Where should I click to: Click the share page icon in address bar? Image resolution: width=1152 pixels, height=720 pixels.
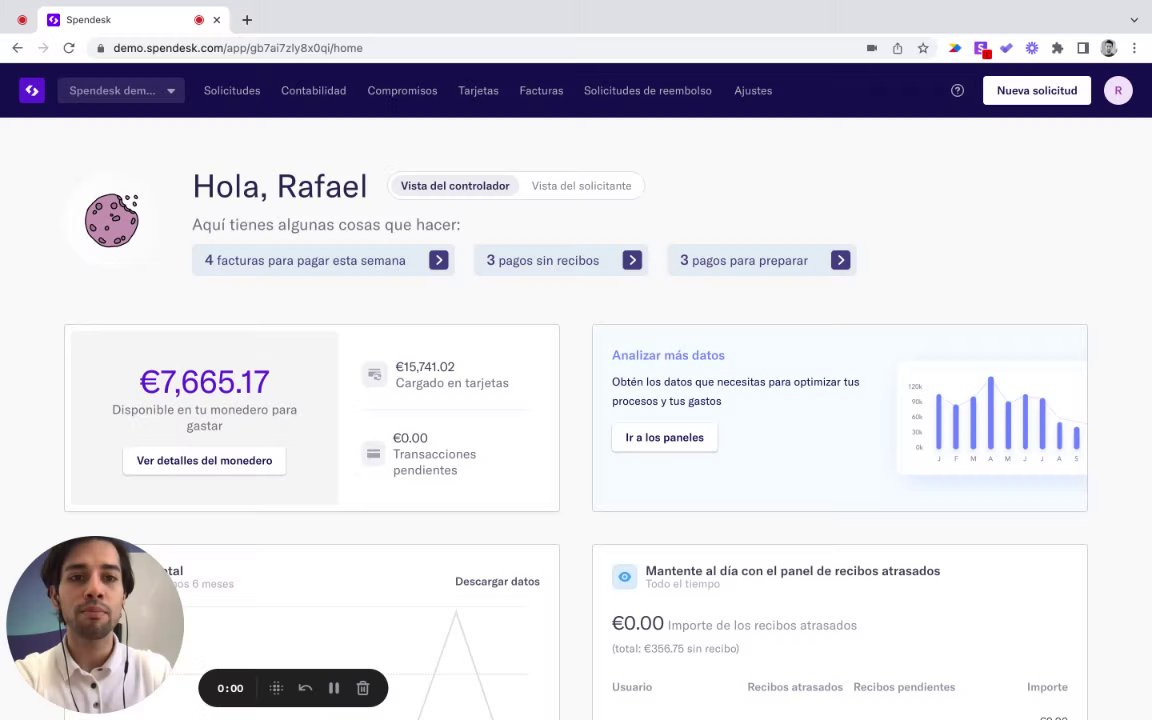[x=897, y=48]
